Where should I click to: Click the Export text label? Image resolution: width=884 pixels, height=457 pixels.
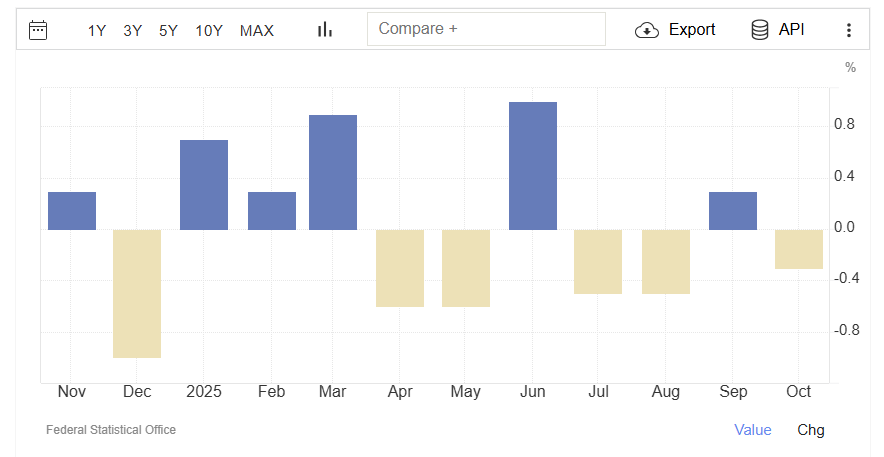[x=692, y=30]
